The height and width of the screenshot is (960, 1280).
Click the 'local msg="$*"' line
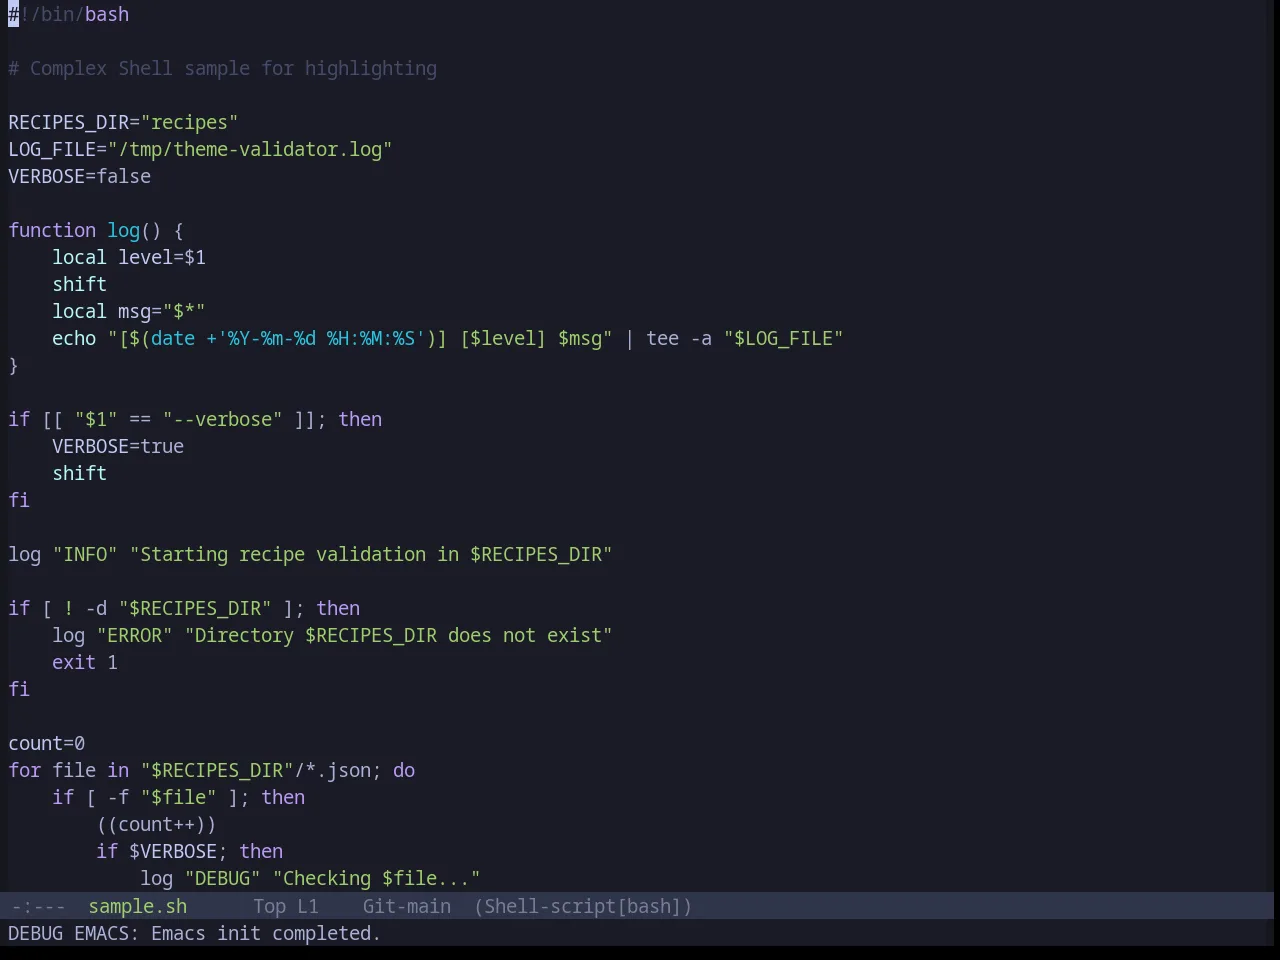[x=129, y=311]
